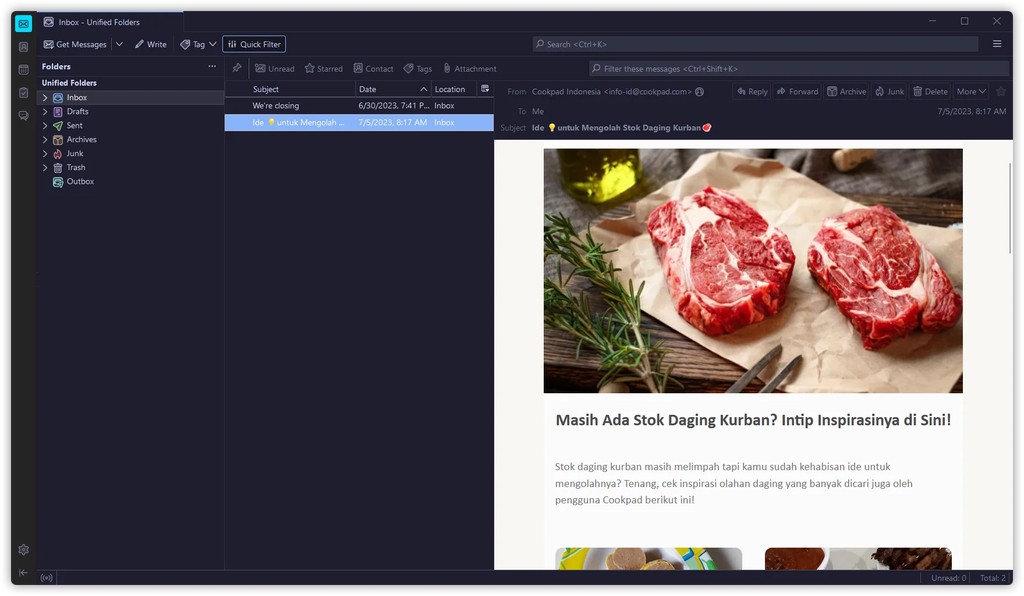Viewport: 1024px width, 596px height.
Task: Open the Calendar space icon
Action: pos(23,70)
